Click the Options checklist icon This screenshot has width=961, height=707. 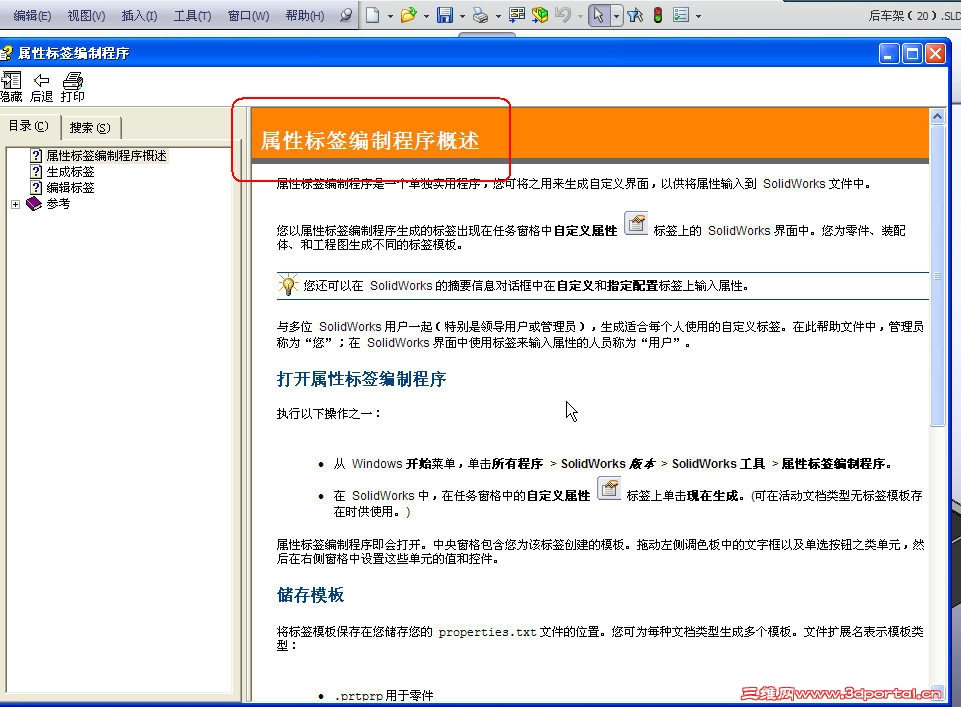(x=681, y=15)
